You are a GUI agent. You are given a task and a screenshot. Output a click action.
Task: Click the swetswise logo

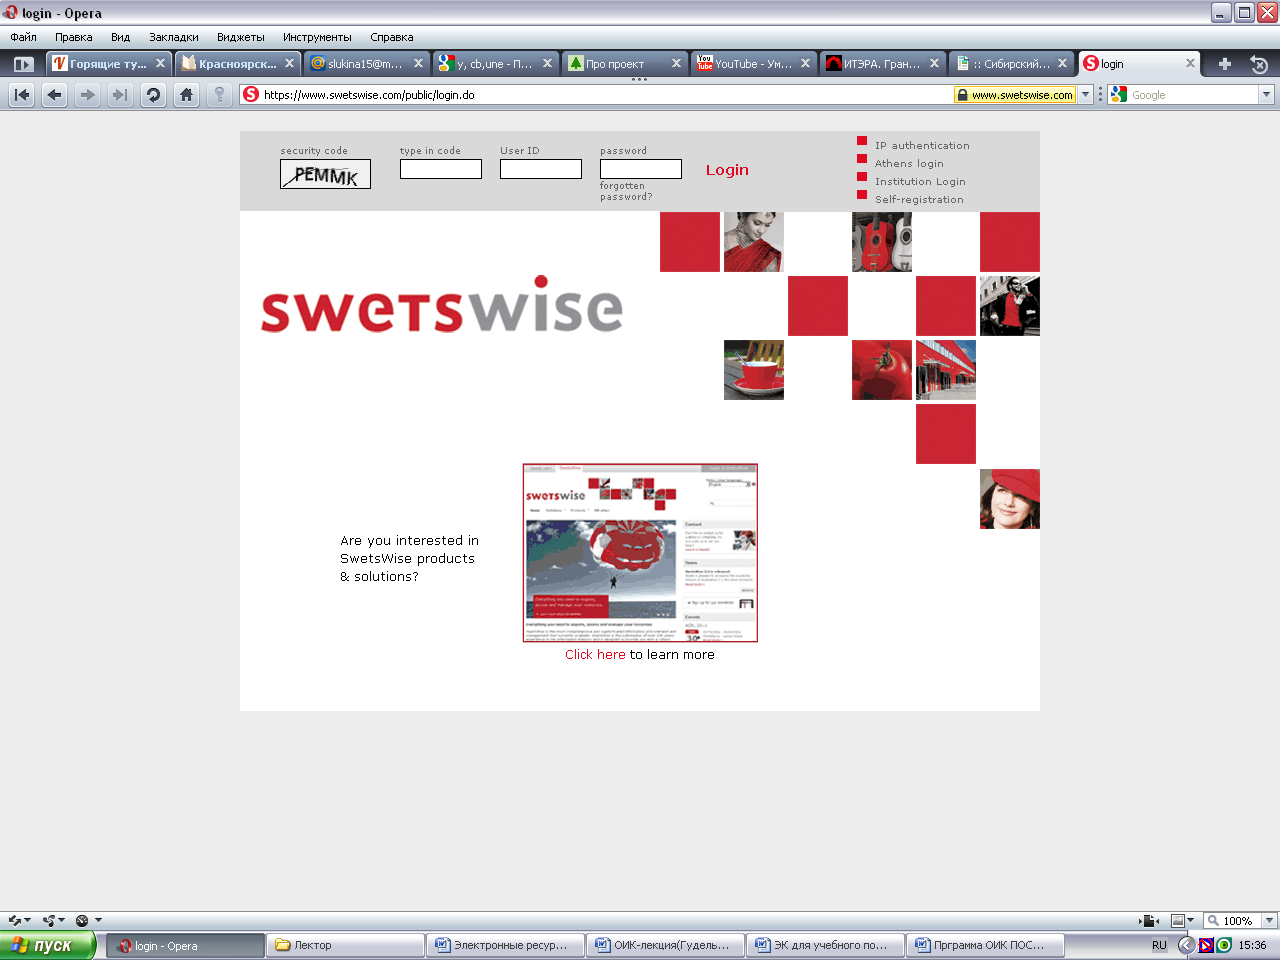442,305
